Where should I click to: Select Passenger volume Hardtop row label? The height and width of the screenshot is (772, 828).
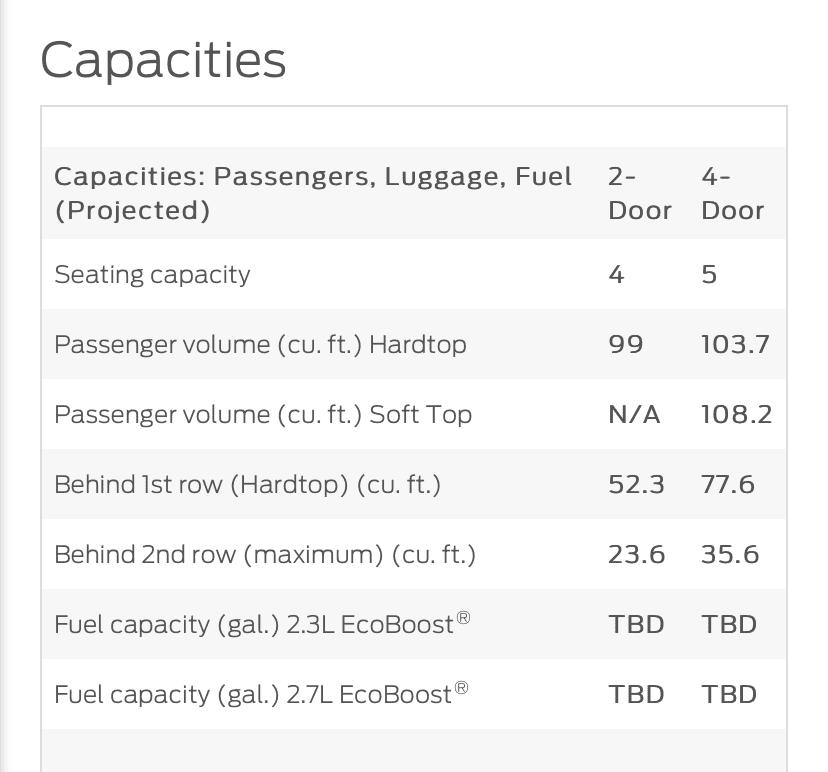click(x=260, y=345)
